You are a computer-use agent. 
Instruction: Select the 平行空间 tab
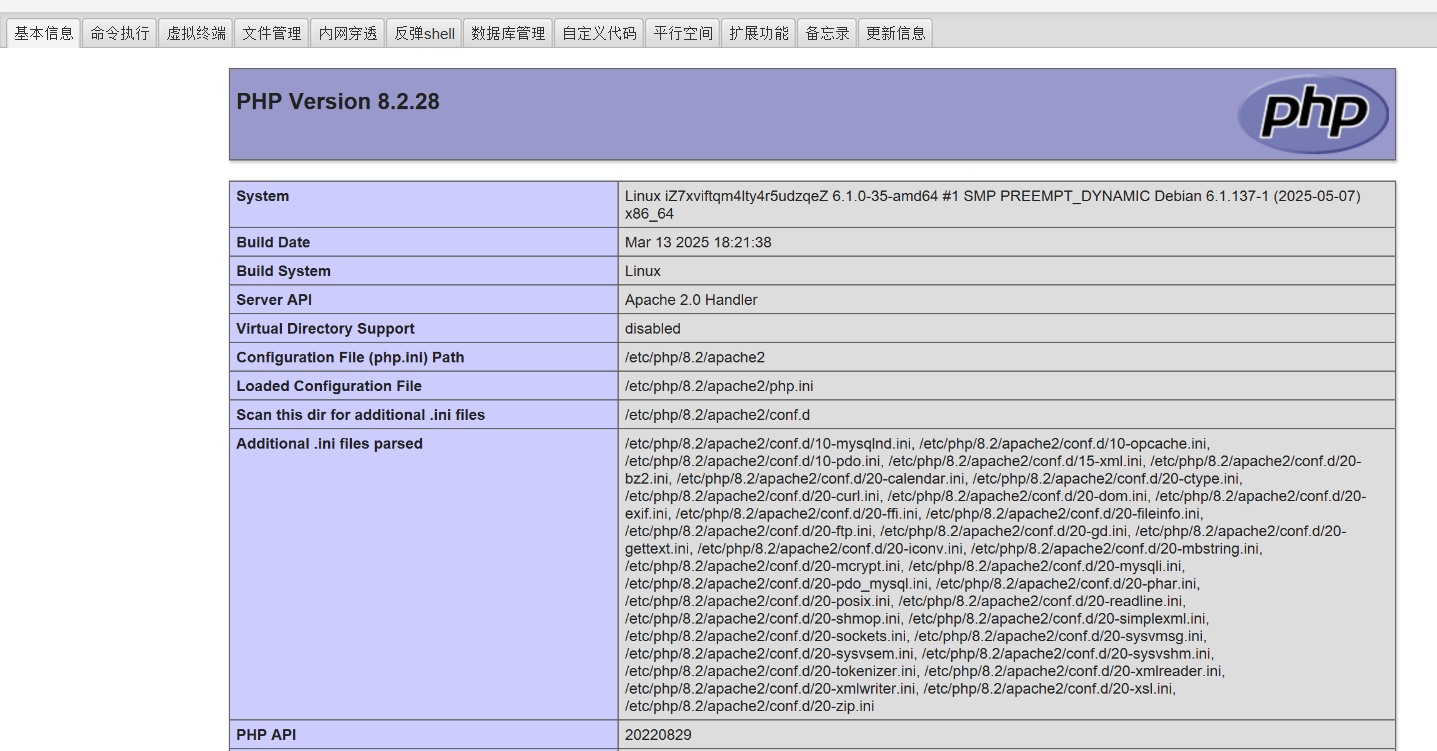click(x=683, y=33)
